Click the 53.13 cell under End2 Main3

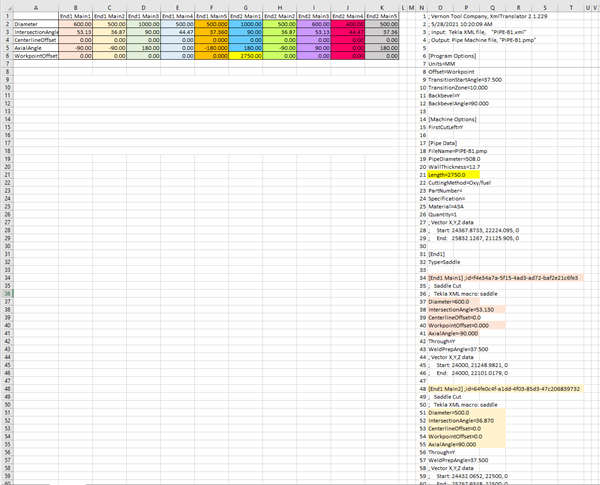(x=314, y=32)
